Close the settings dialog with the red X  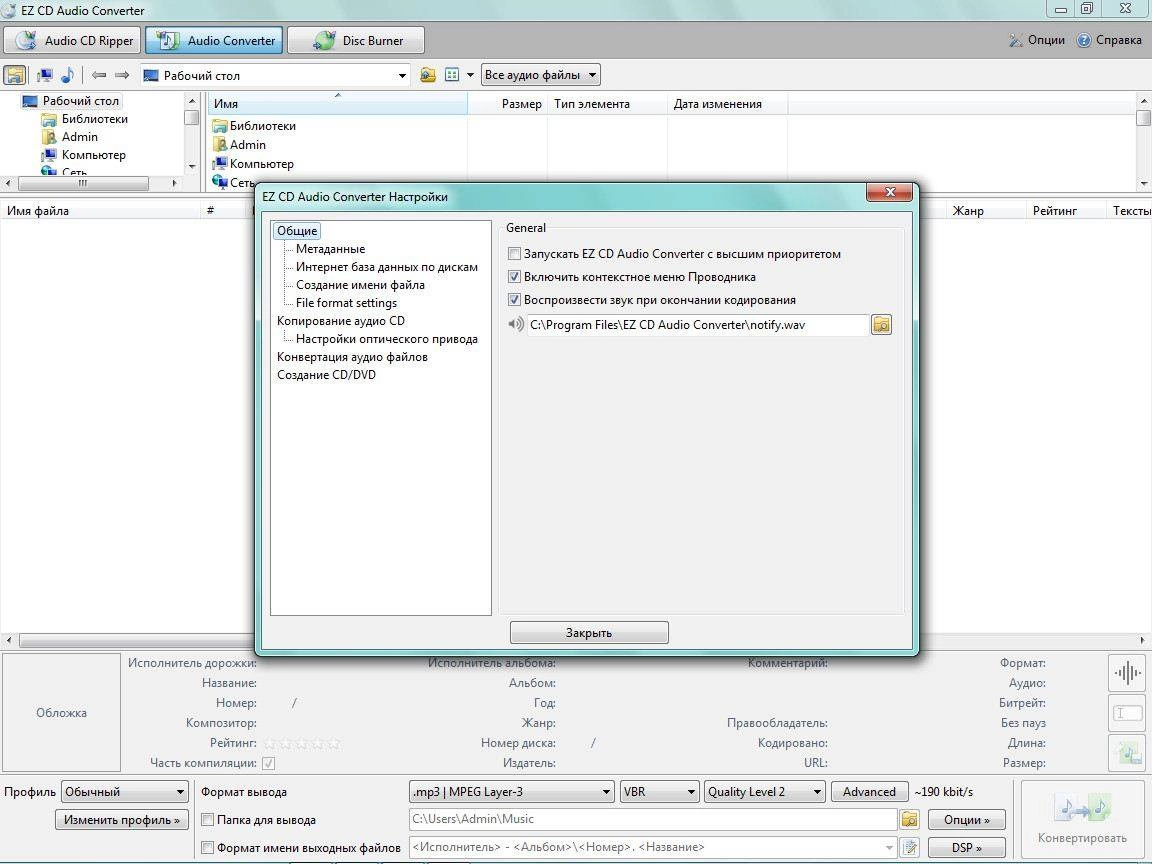tap(890, 192)
